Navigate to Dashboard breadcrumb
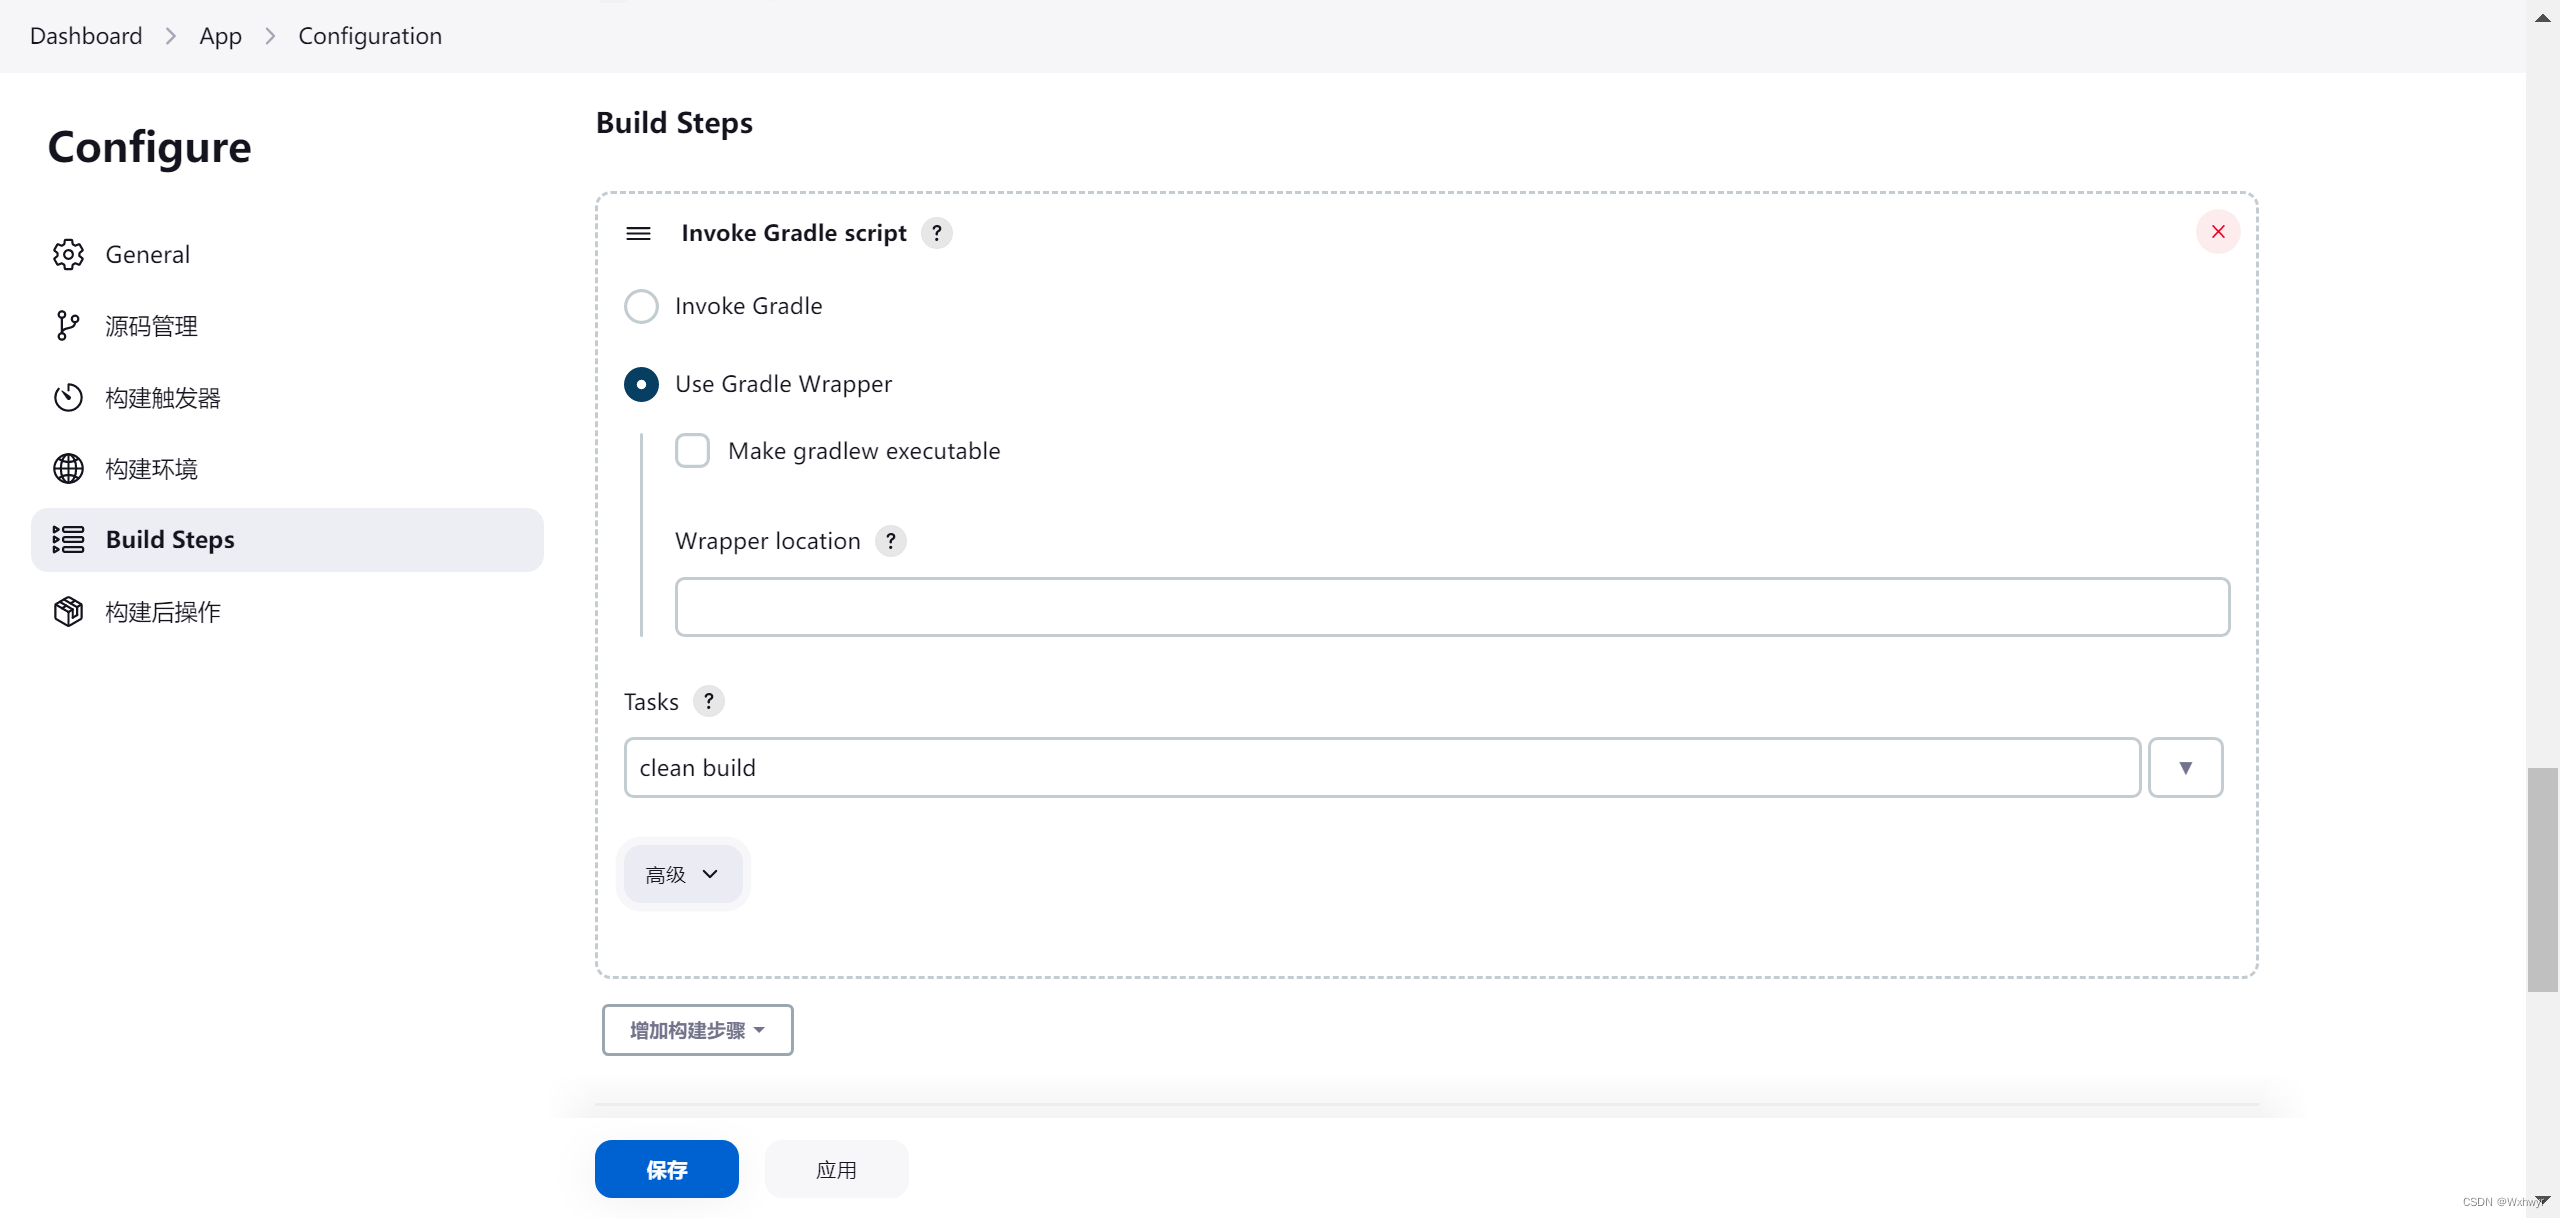 coord(86,36)
